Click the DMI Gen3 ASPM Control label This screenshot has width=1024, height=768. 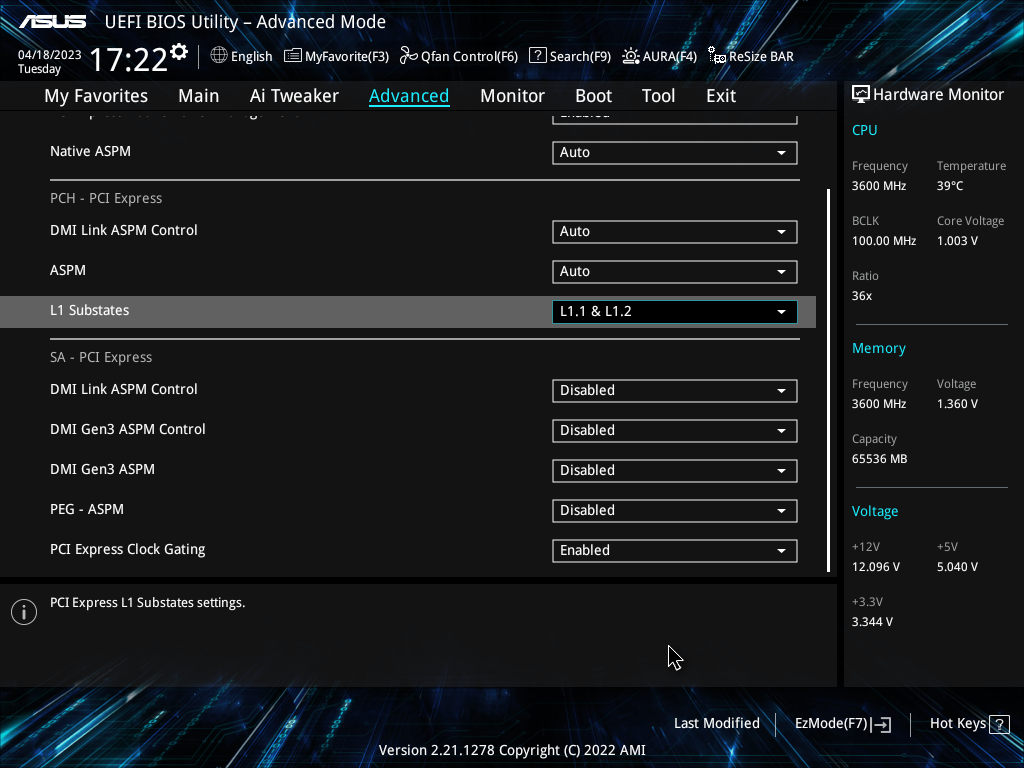(127, 429)
